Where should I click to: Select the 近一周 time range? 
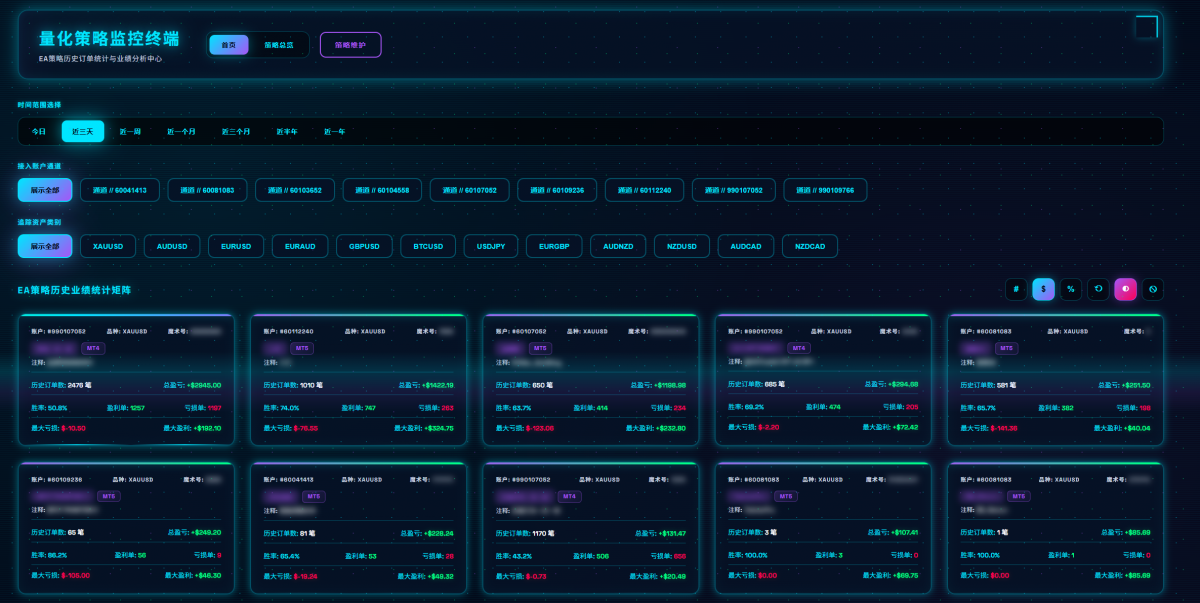pos(130,131)
